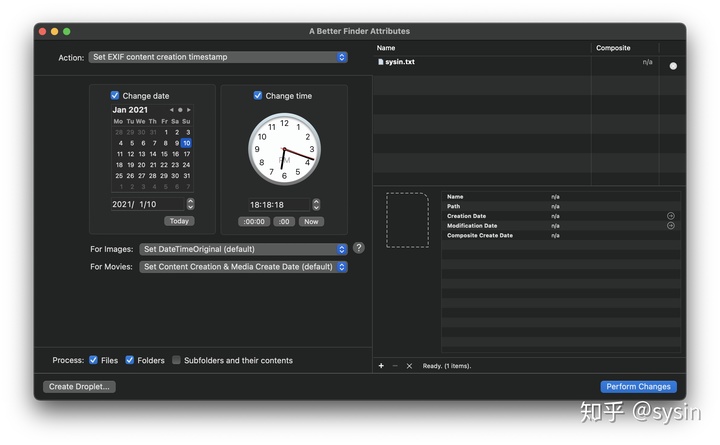Click the plus icon to add files
The width and height of the screenshot is (720, 445).
pyautogui.click(x=381, y=366)
